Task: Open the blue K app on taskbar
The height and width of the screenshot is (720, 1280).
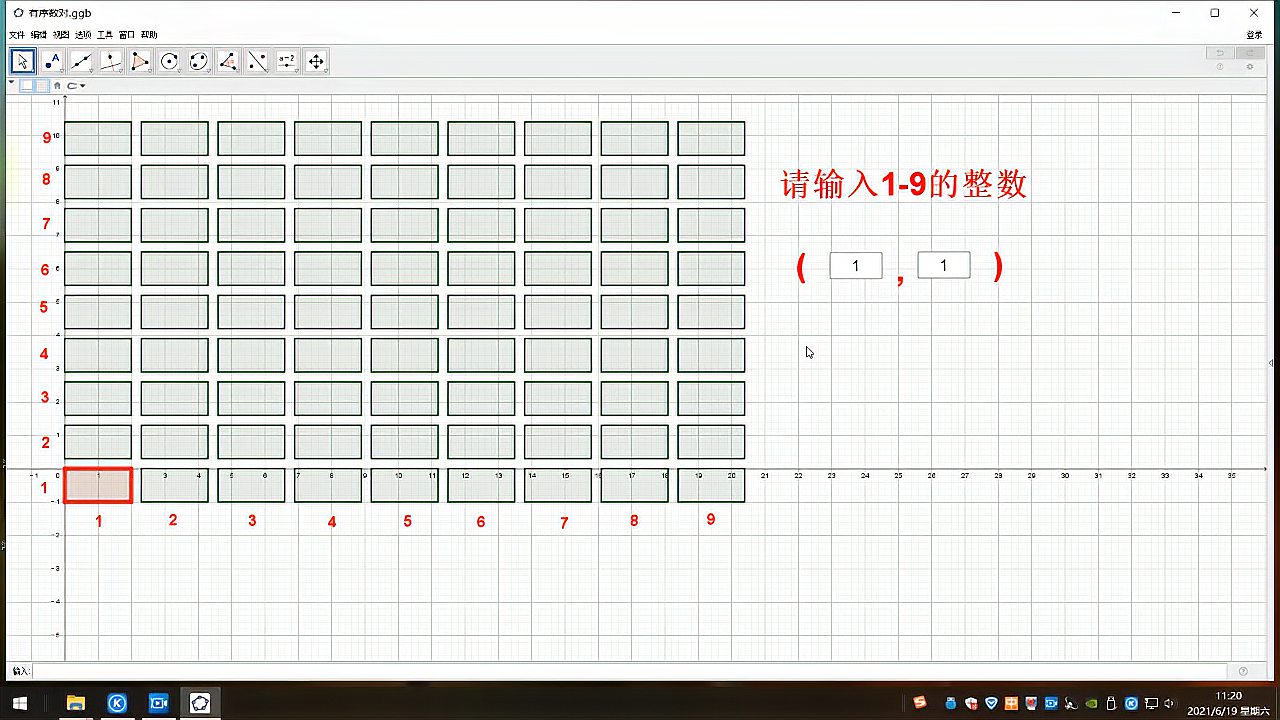Action: coord(117,703)
